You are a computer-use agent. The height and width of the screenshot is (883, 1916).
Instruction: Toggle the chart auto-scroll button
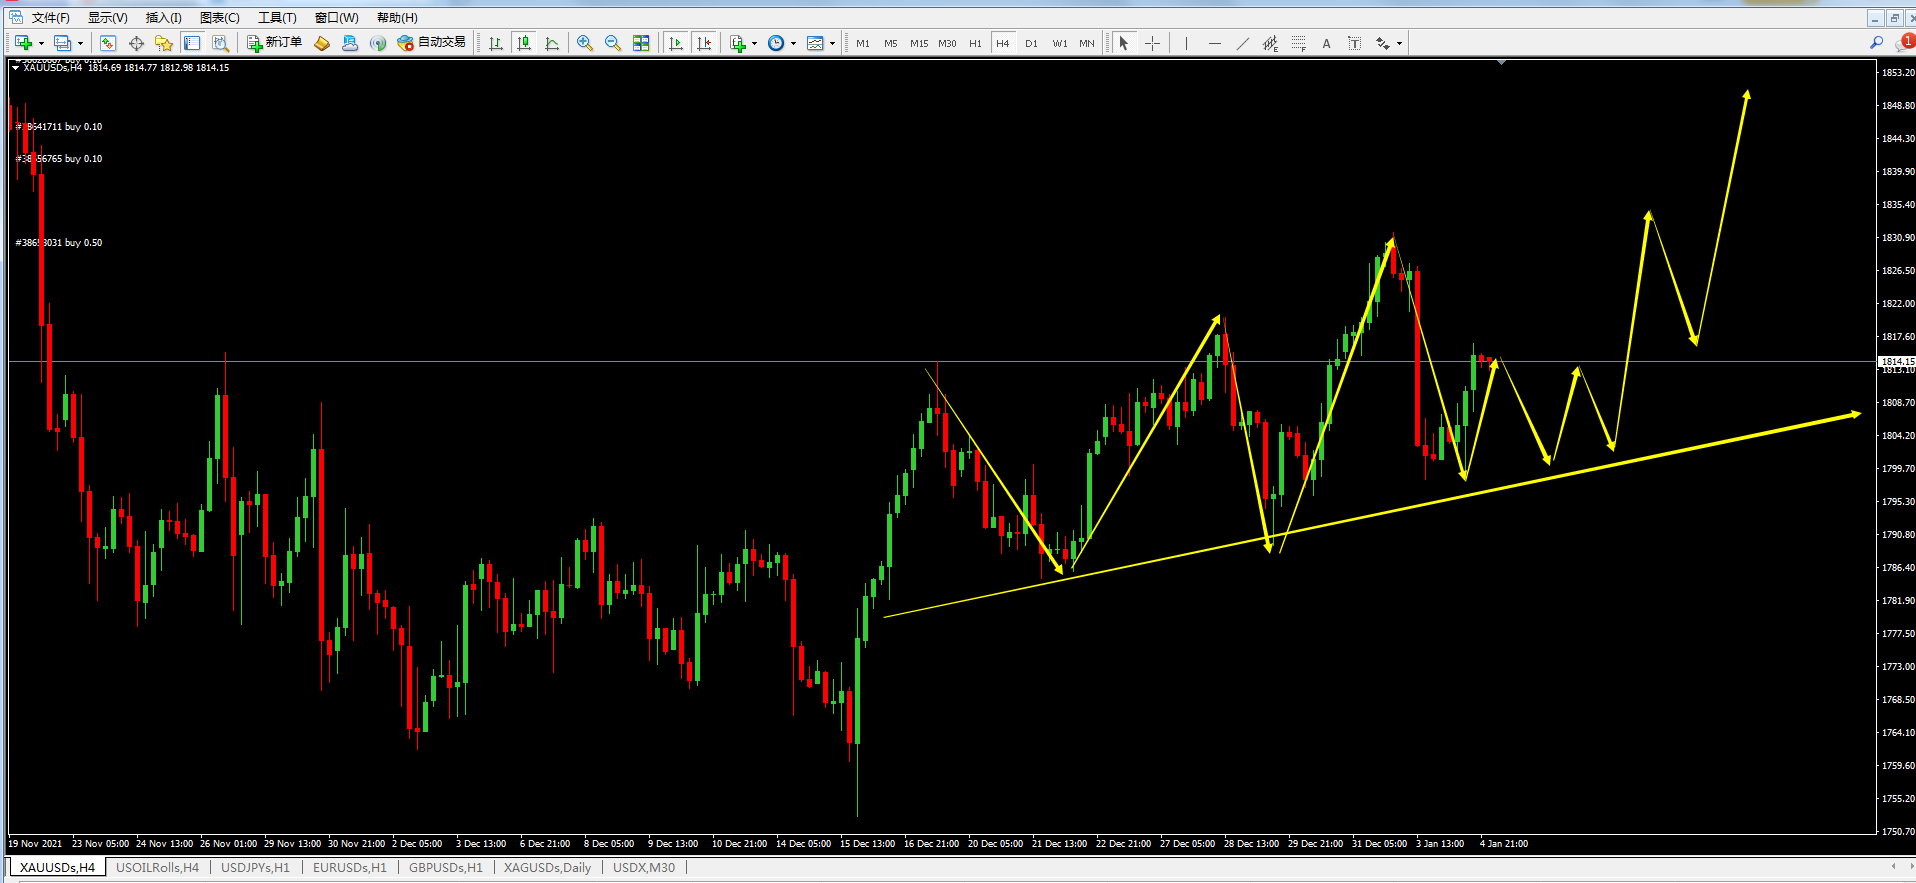676,43
